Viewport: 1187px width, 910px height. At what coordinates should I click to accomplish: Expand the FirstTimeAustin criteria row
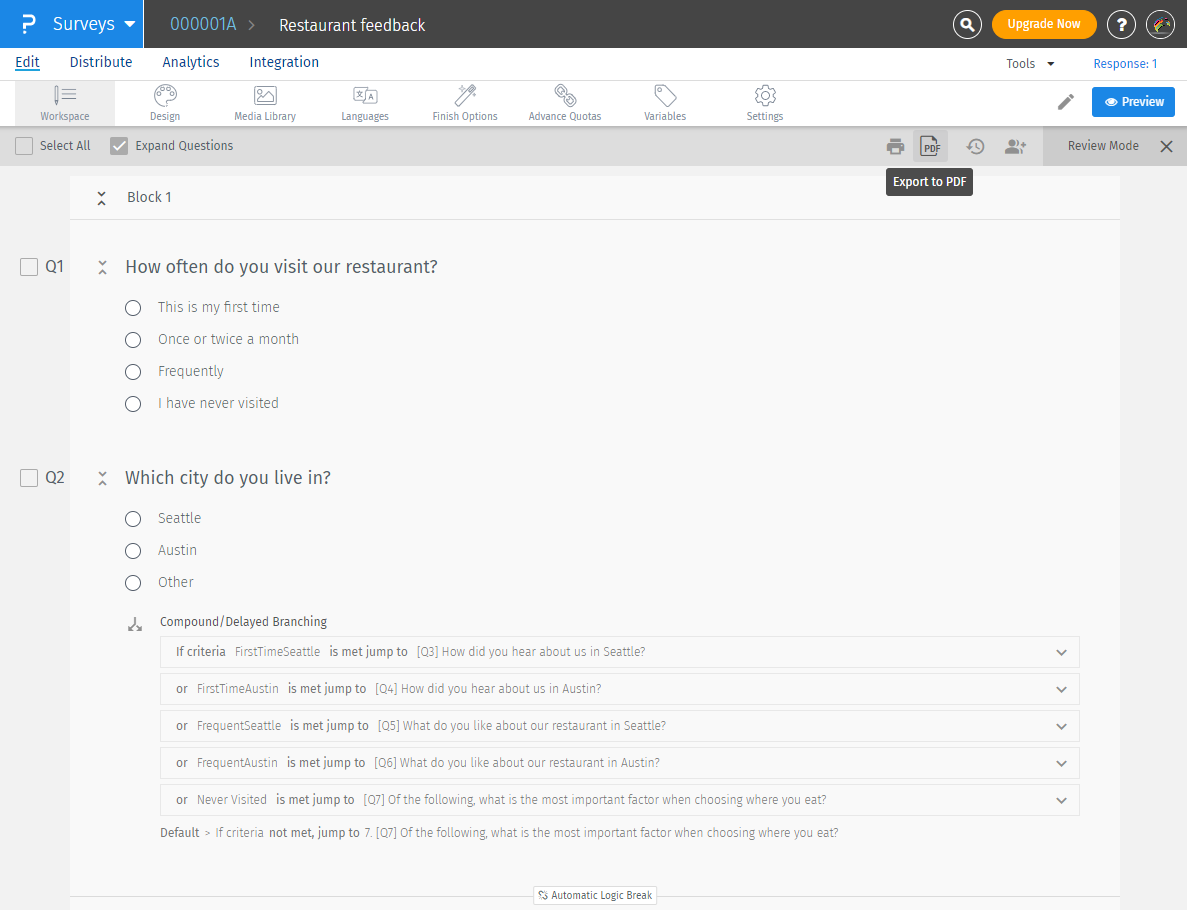pyautogui.click(x=1061, y=690)
